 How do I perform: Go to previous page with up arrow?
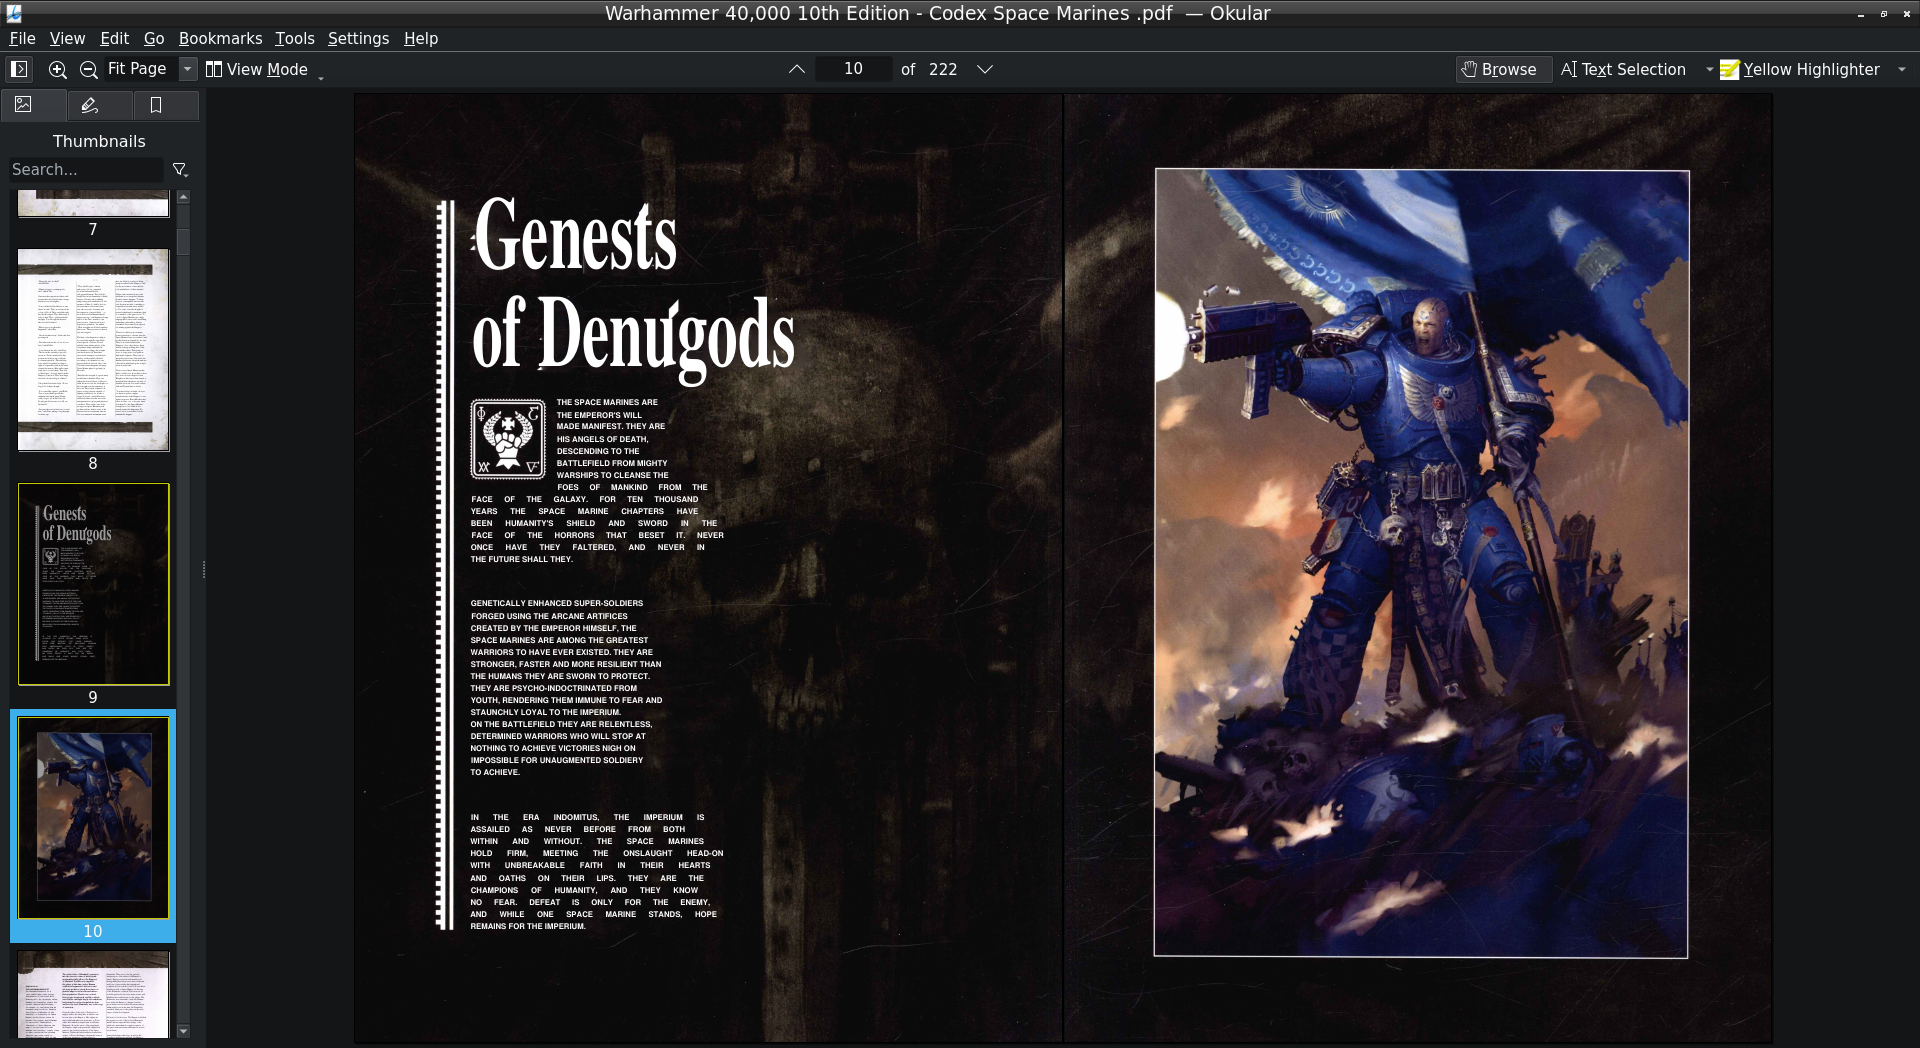(797, 69)
